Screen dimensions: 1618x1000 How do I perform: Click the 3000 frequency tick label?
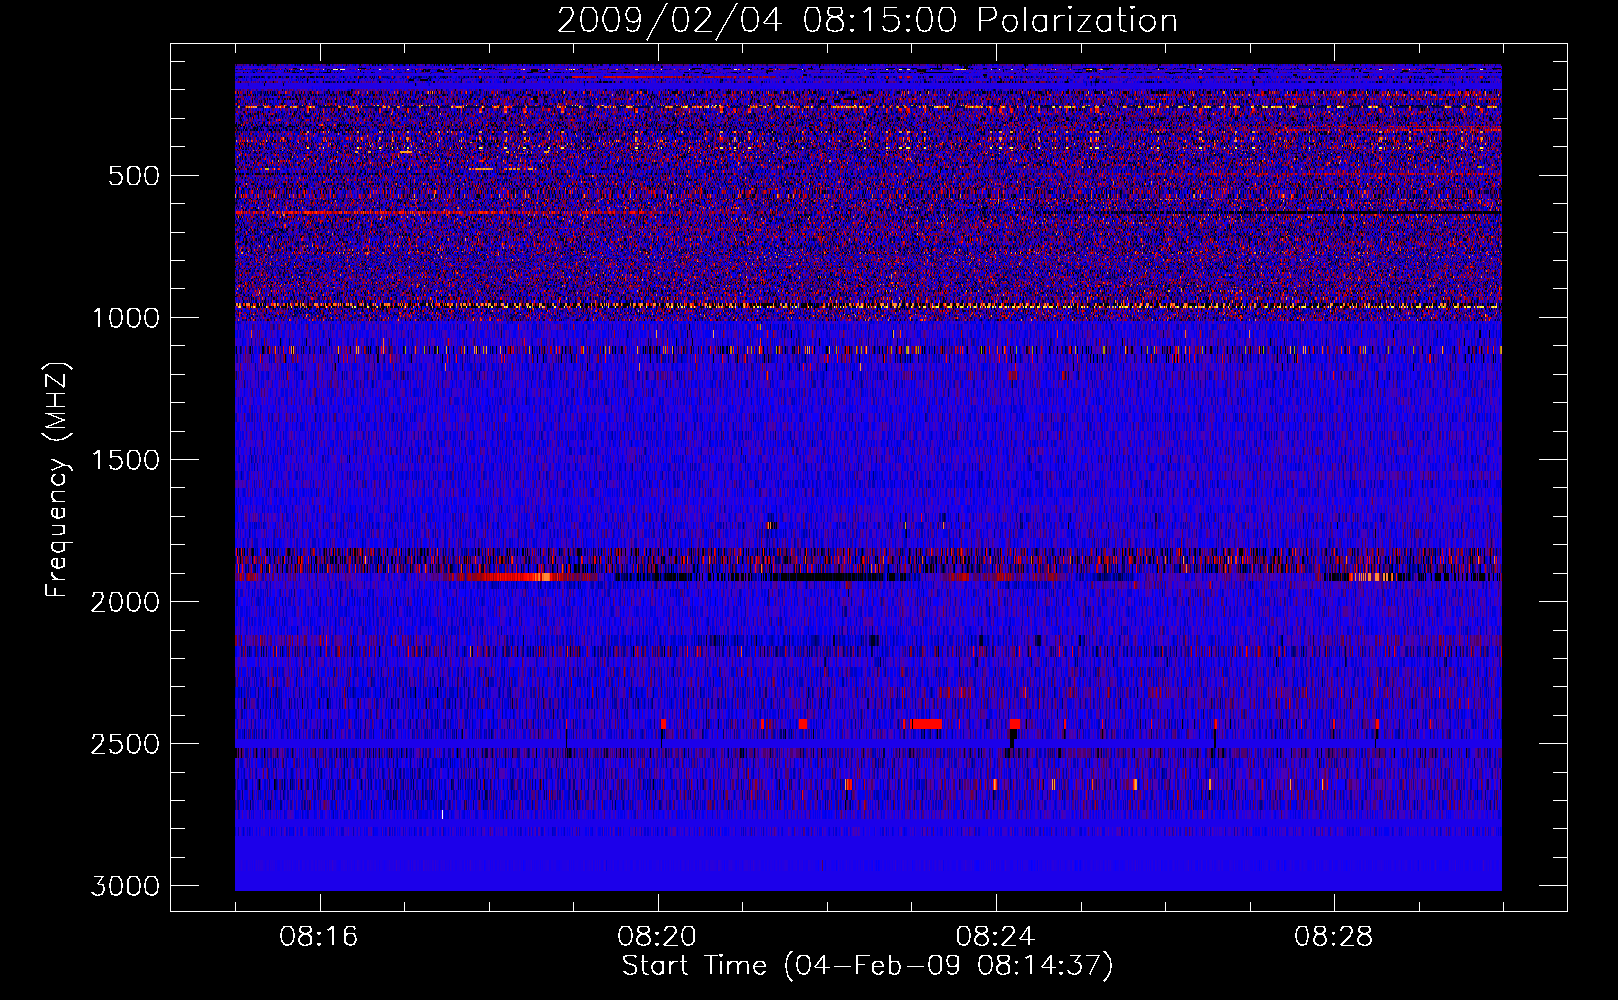click(126, 886)
